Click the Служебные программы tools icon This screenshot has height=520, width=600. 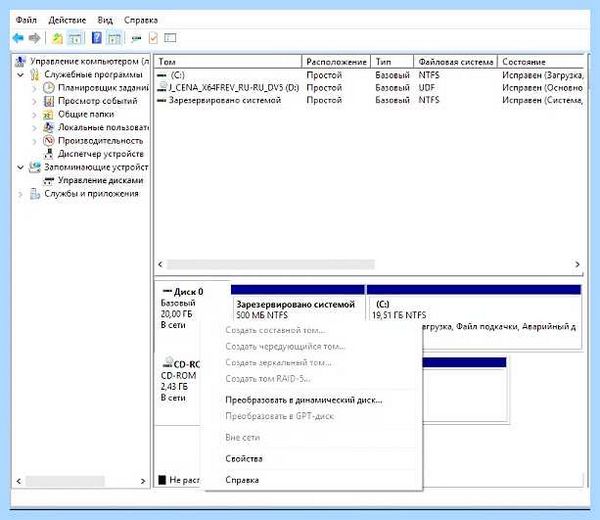point(35,75)
